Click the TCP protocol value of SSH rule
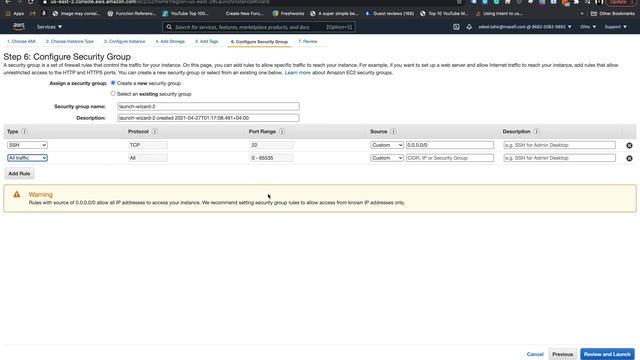The image size is (640, 360). click(148, 145)
